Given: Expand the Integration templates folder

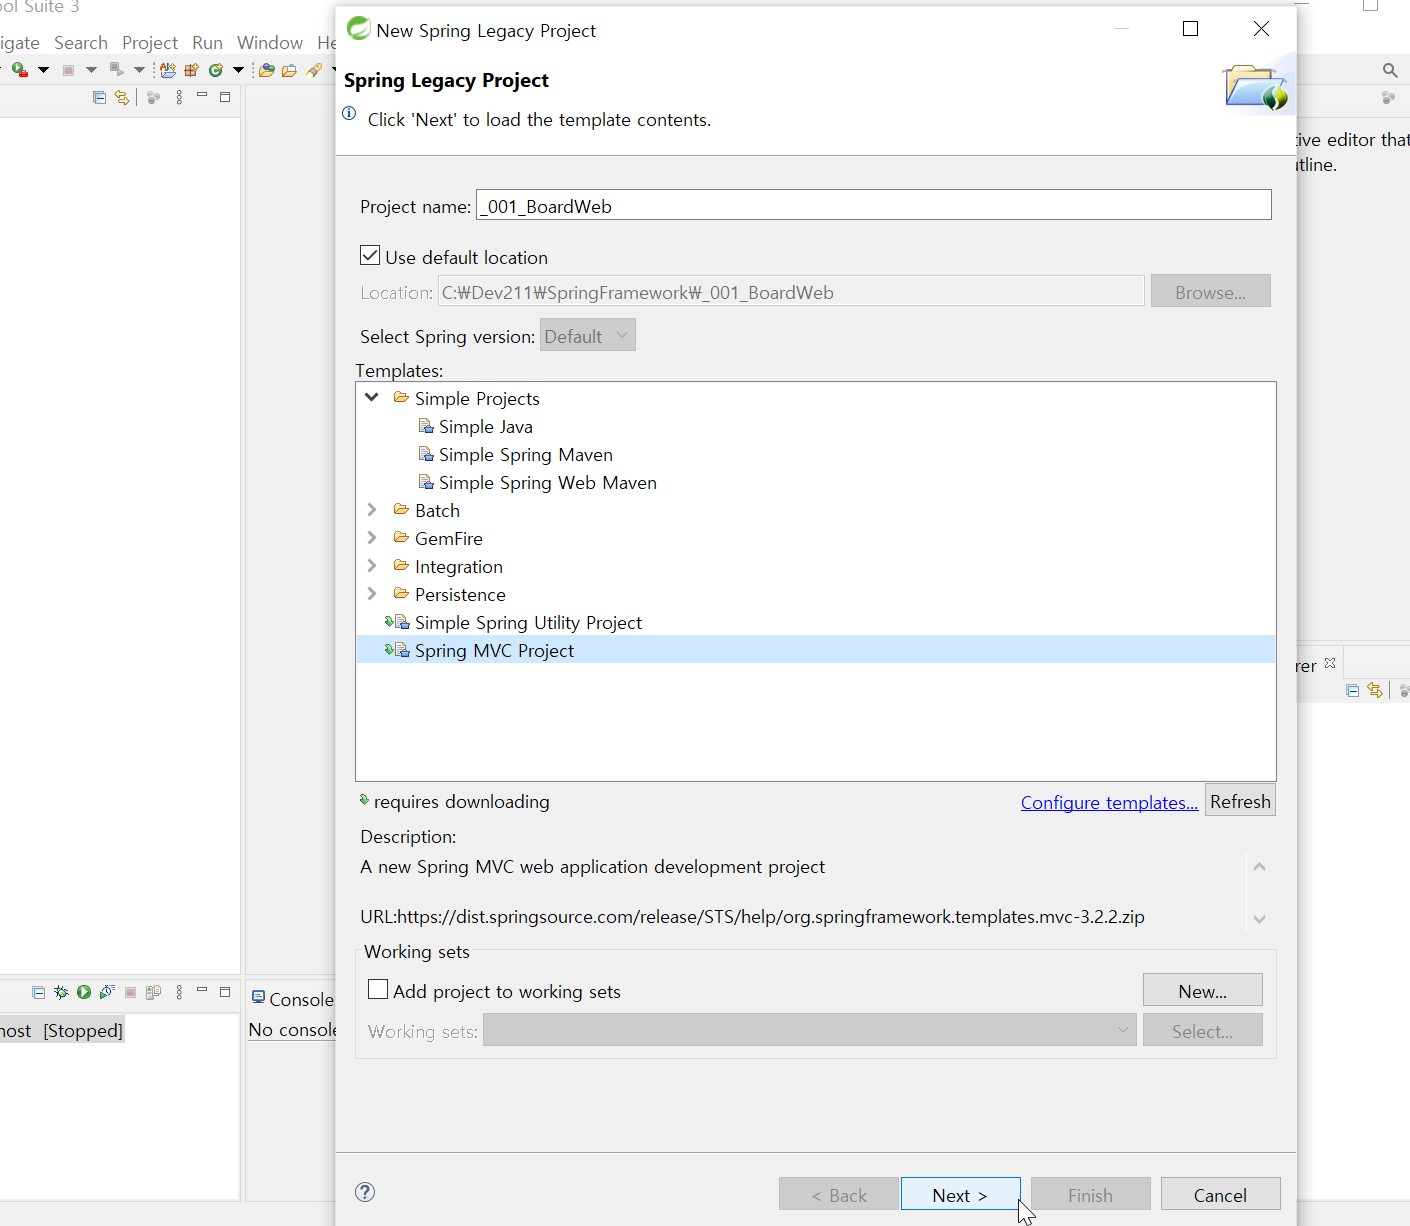Looking at the screenshot, I should click(372, 565).
